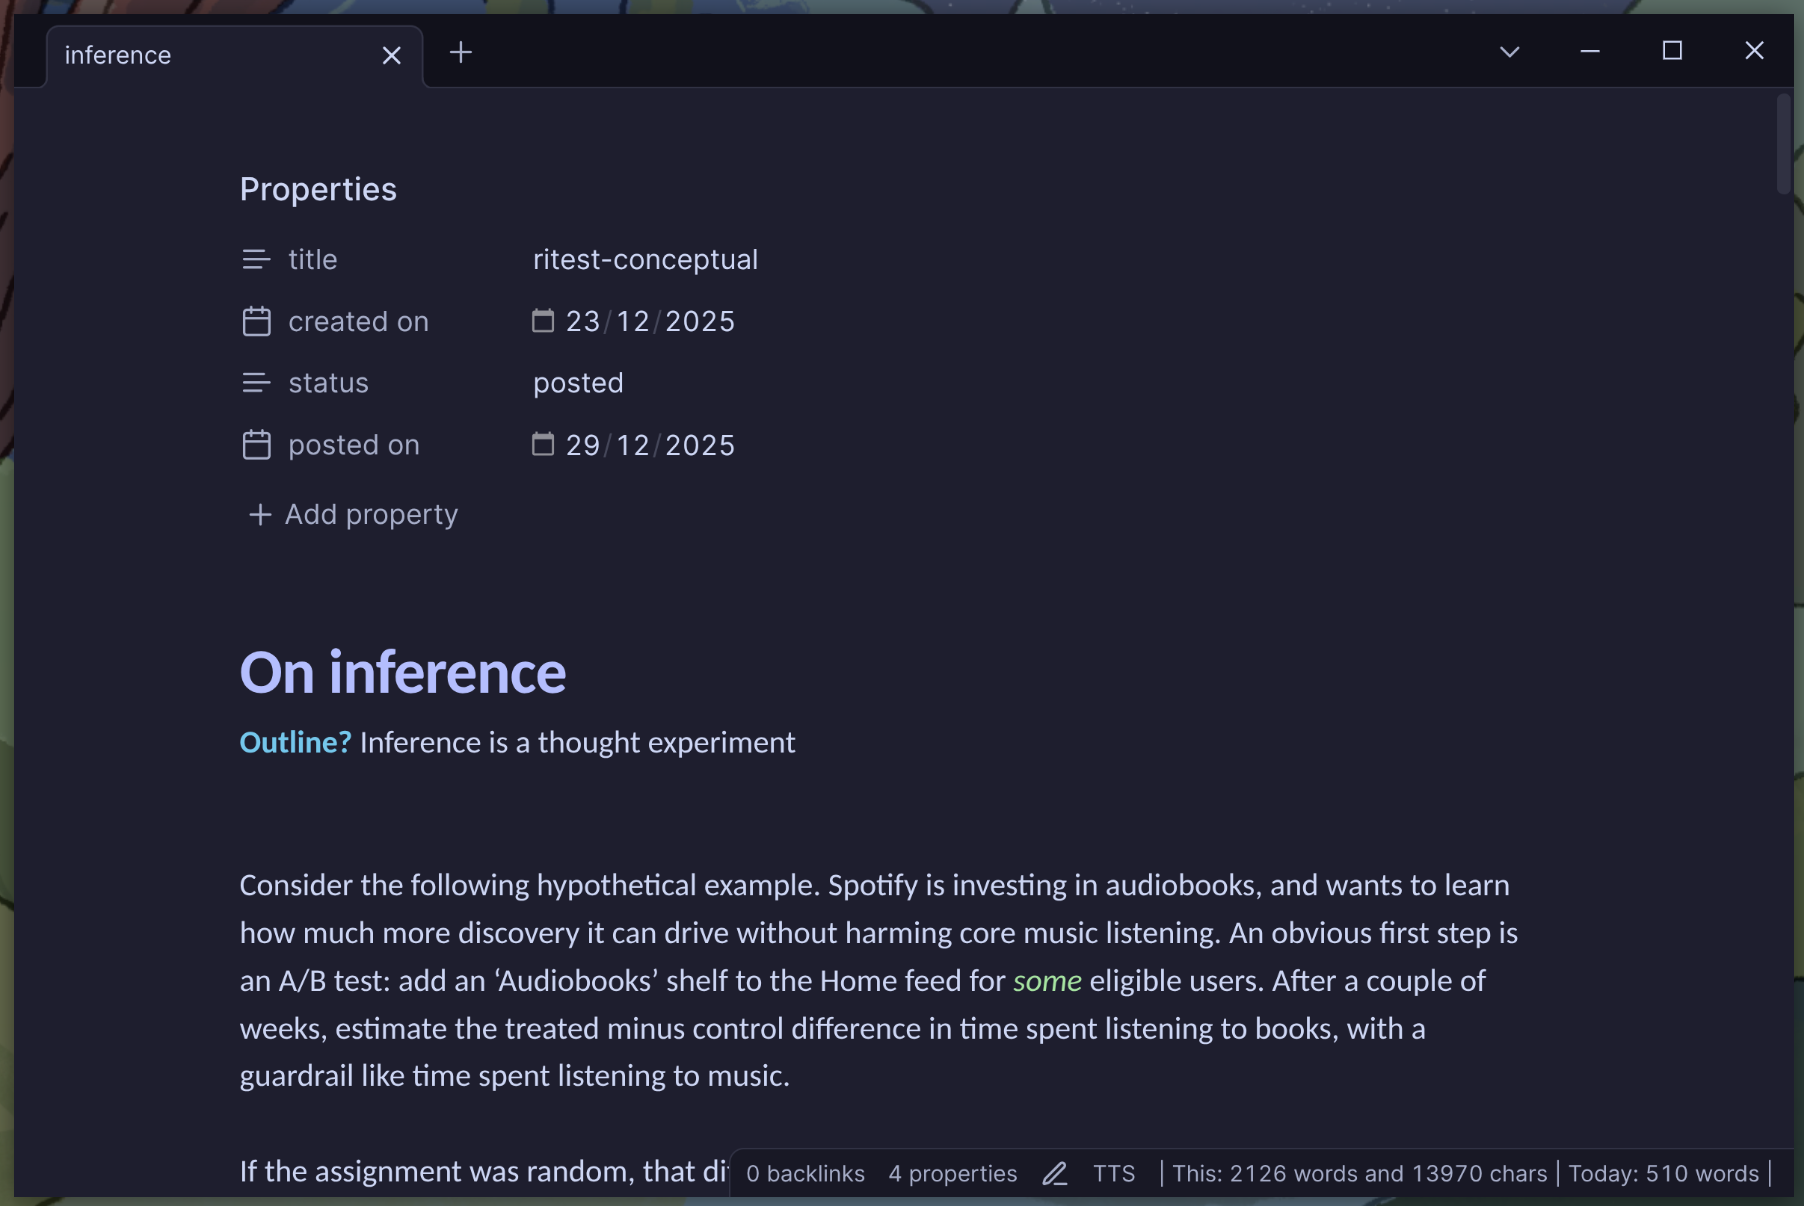The height and width of the screenshot is (1206, 1804).
Task: Click the created on calendar property icon
Action: [x=256, y=322]
